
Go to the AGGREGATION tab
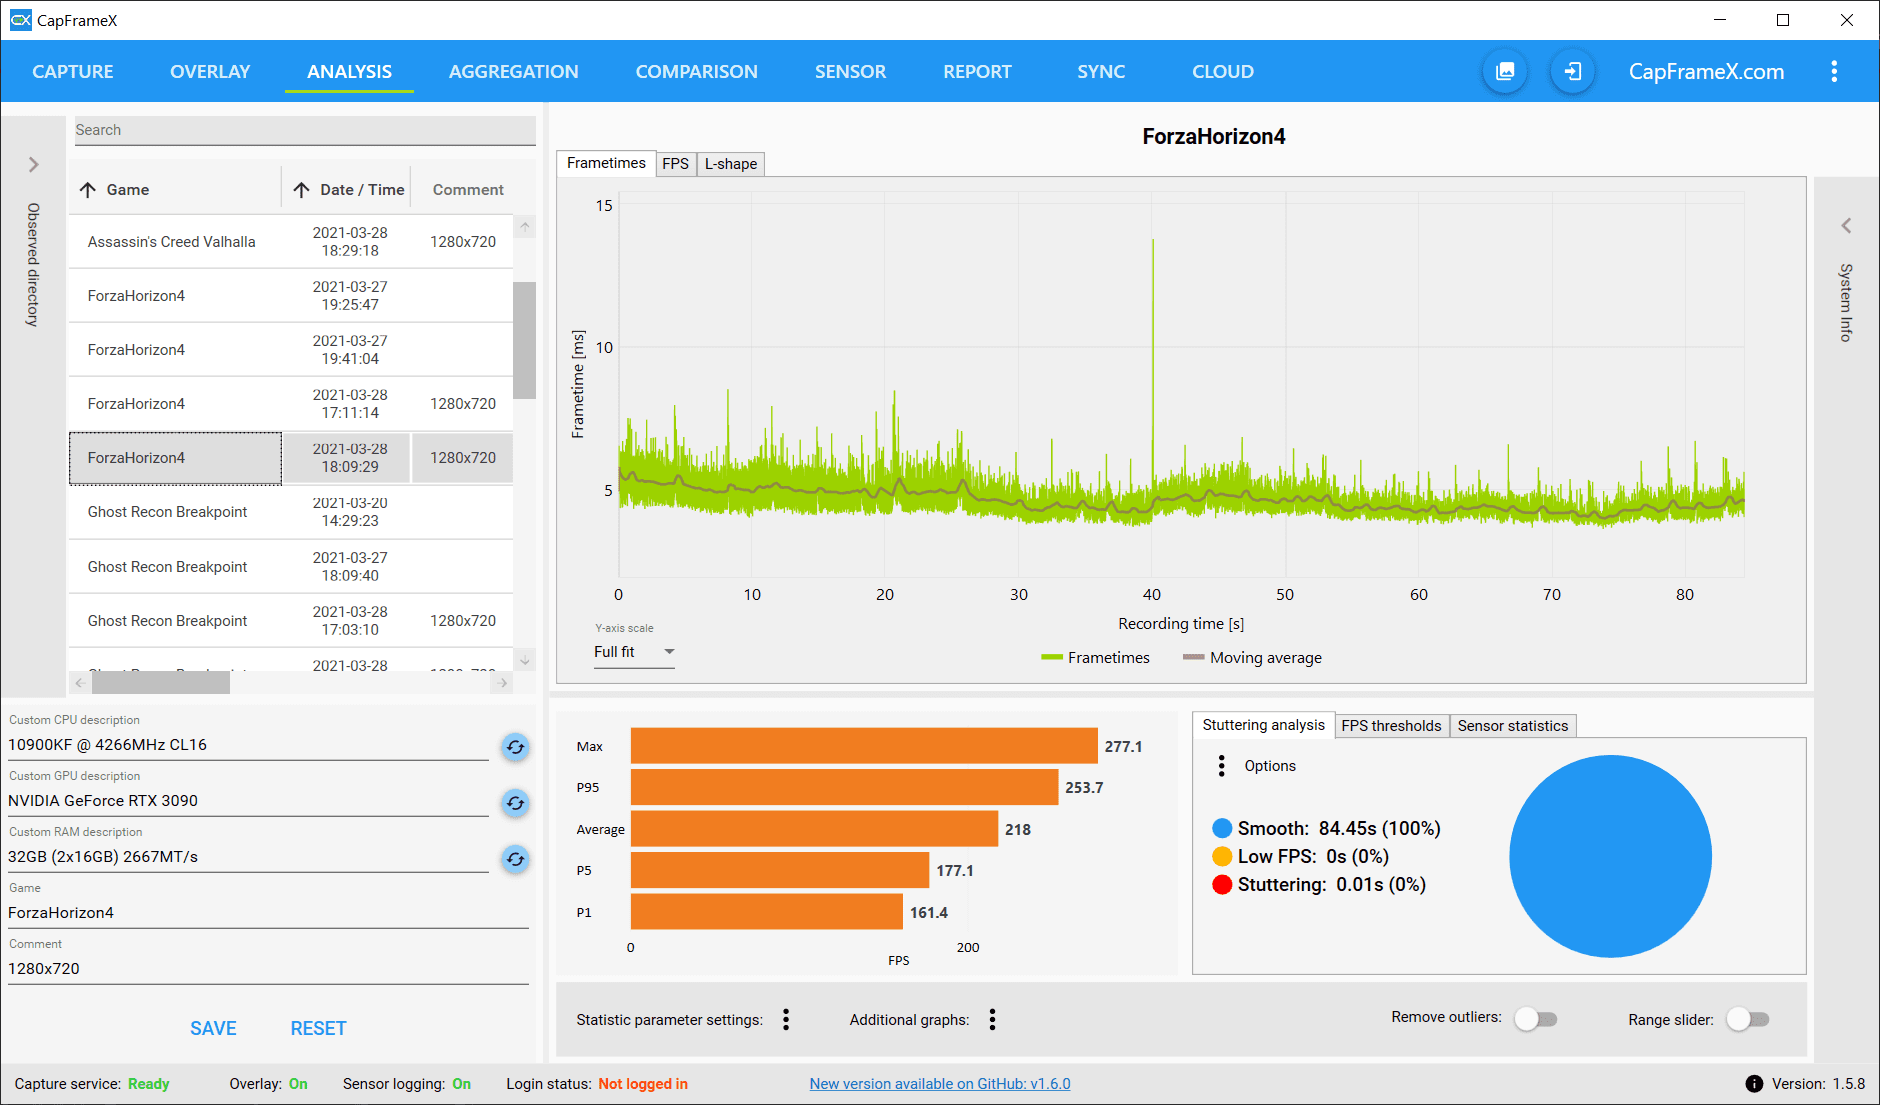click(x=514, y=72)
